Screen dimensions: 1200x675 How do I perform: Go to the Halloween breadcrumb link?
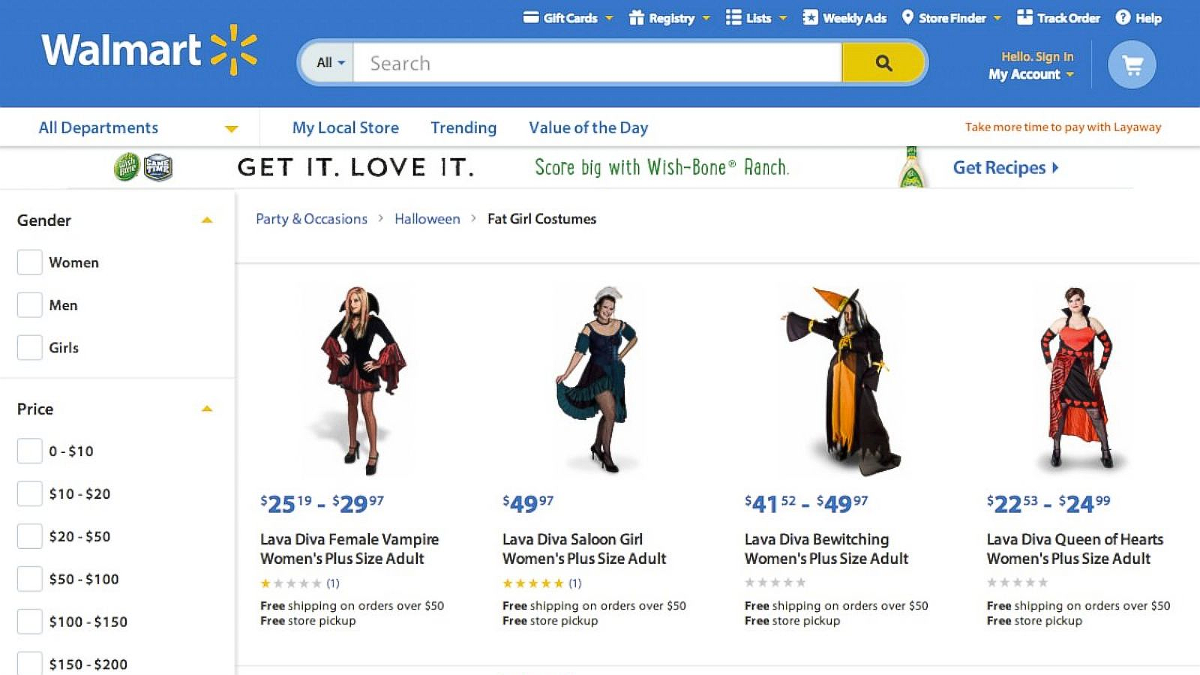pos(427,218)
